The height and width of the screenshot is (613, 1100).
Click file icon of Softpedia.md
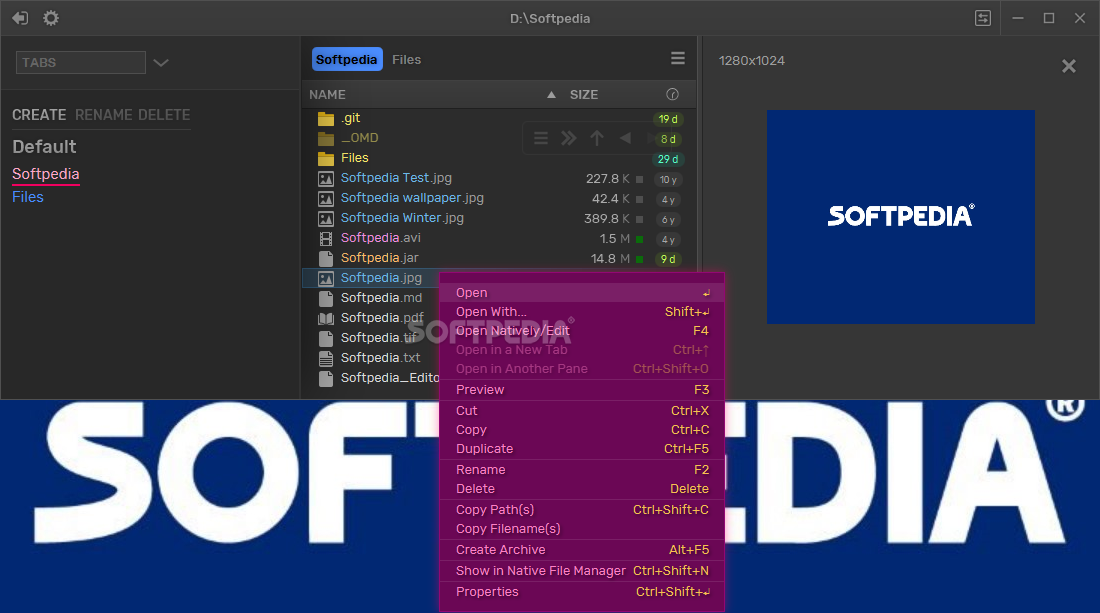pyautogui.click(x=326, y=299)
